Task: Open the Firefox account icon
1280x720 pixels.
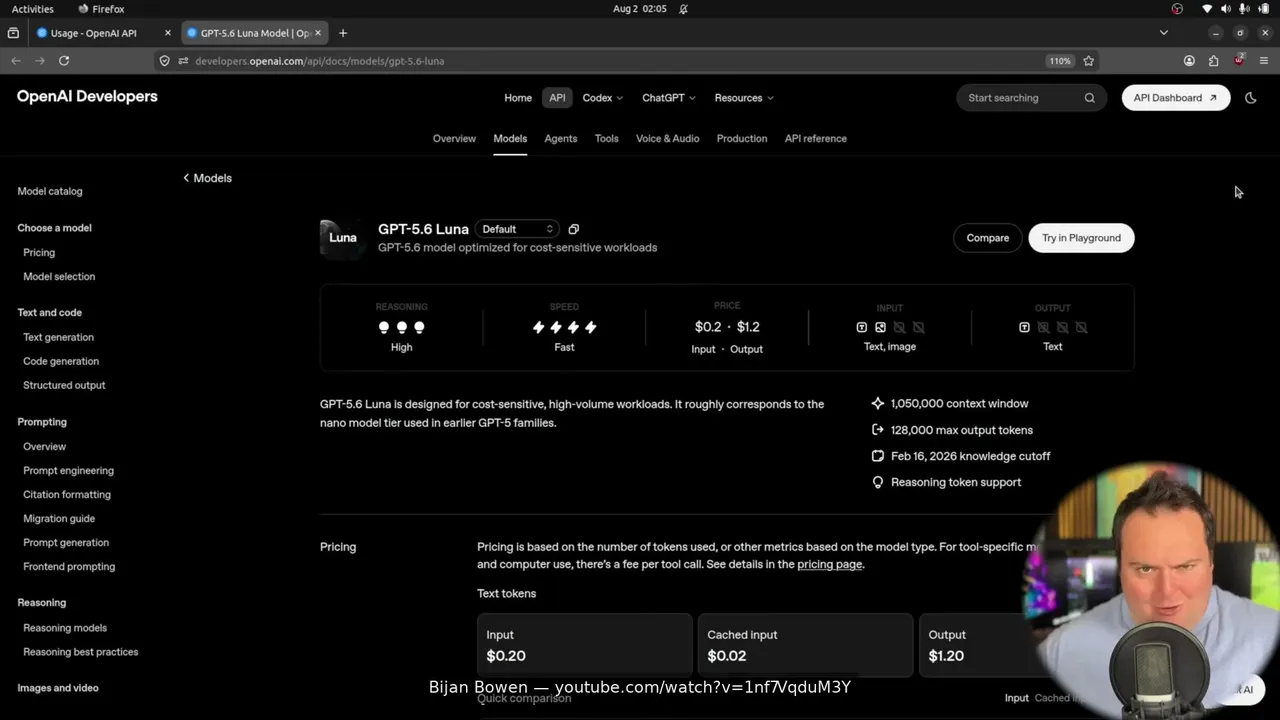Action: coord(1189,61)
